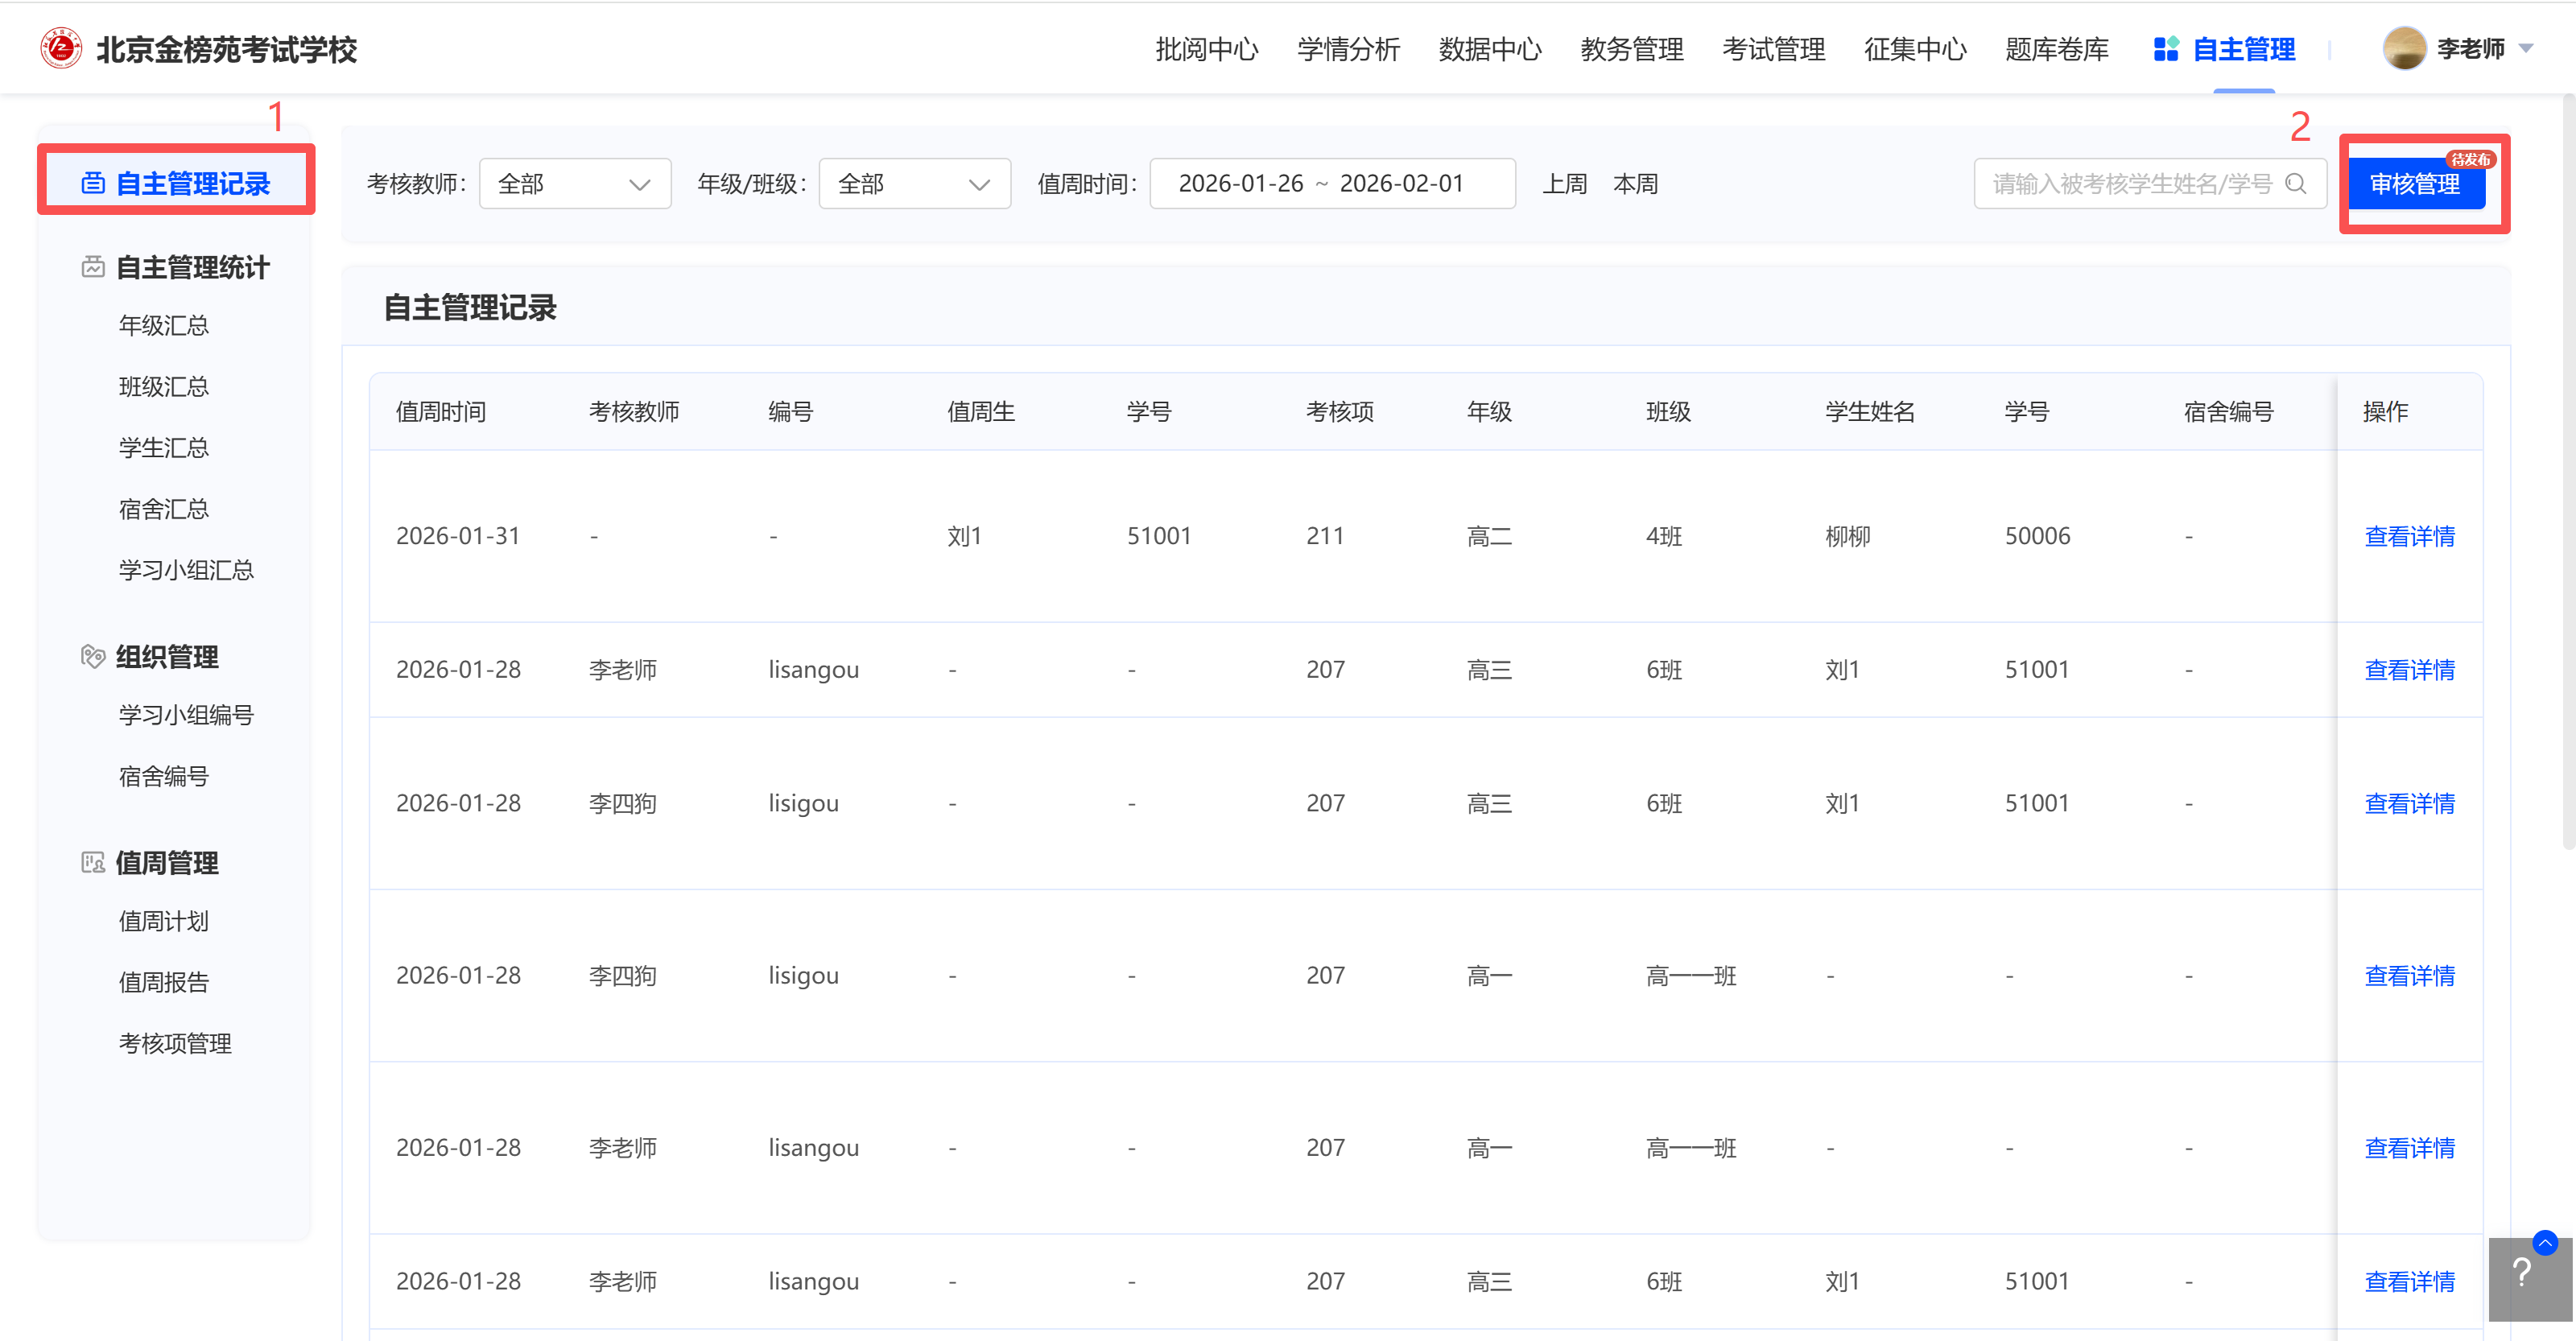This screenshot has width=2576, height=1341.
Task: Click the school logo icon
Action: [x=61, y=48]
